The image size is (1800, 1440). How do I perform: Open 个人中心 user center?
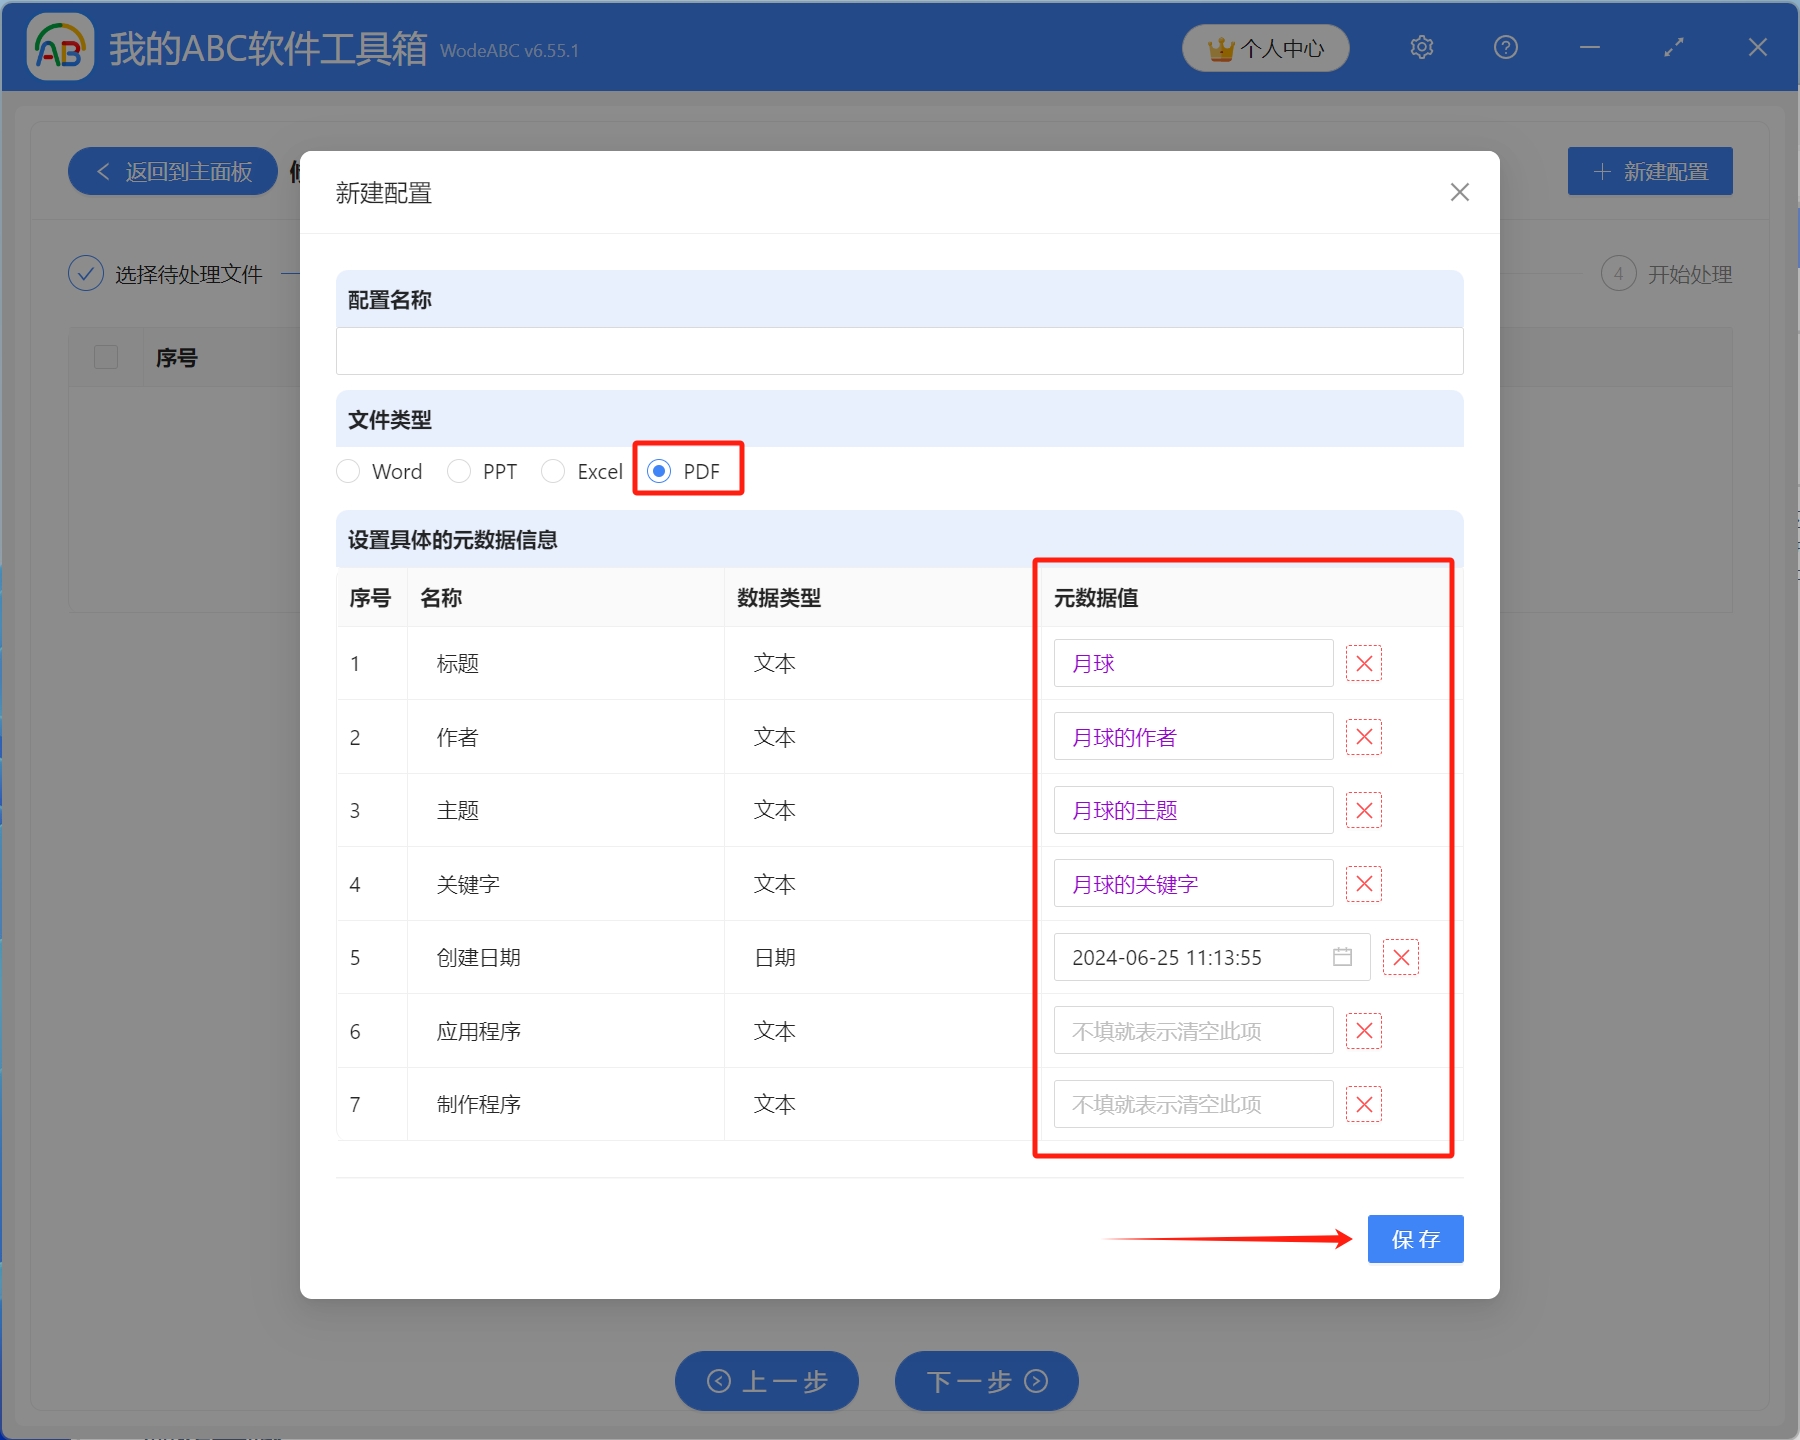(1265, 48)
